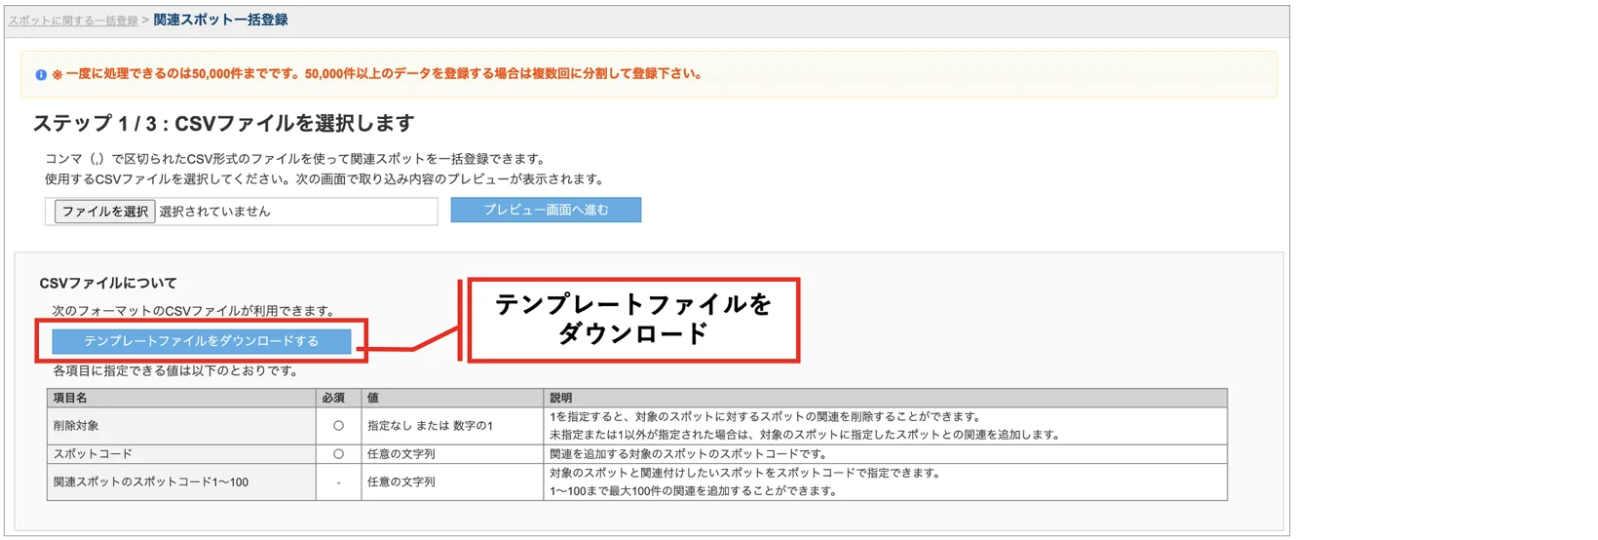Select the 関連スポットのスポットコード1〜100 cell
This screenshot has height=540, width=1598.
click(x=181, y=482)
